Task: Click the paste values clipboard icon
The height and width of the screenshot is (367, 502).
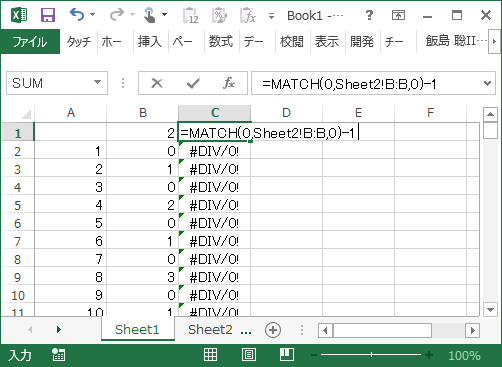Action: 191,15
